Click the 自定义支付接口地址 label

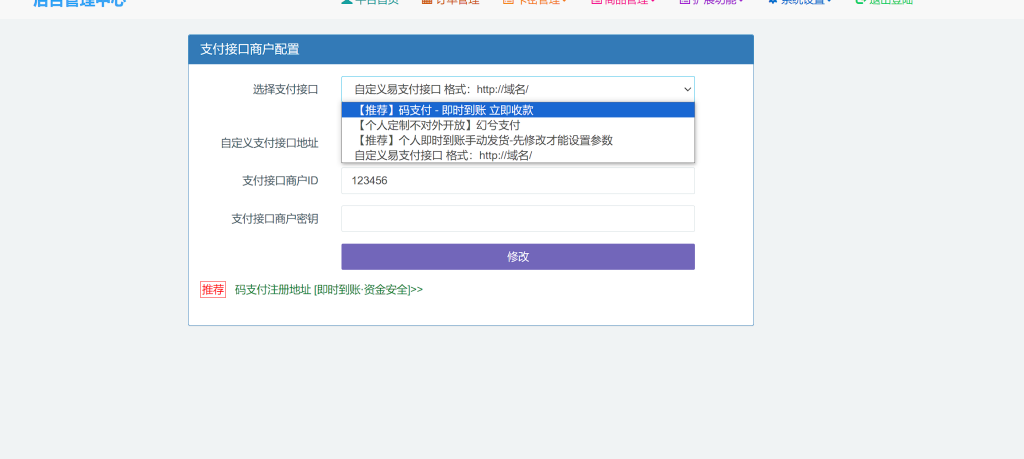(270, 143)
